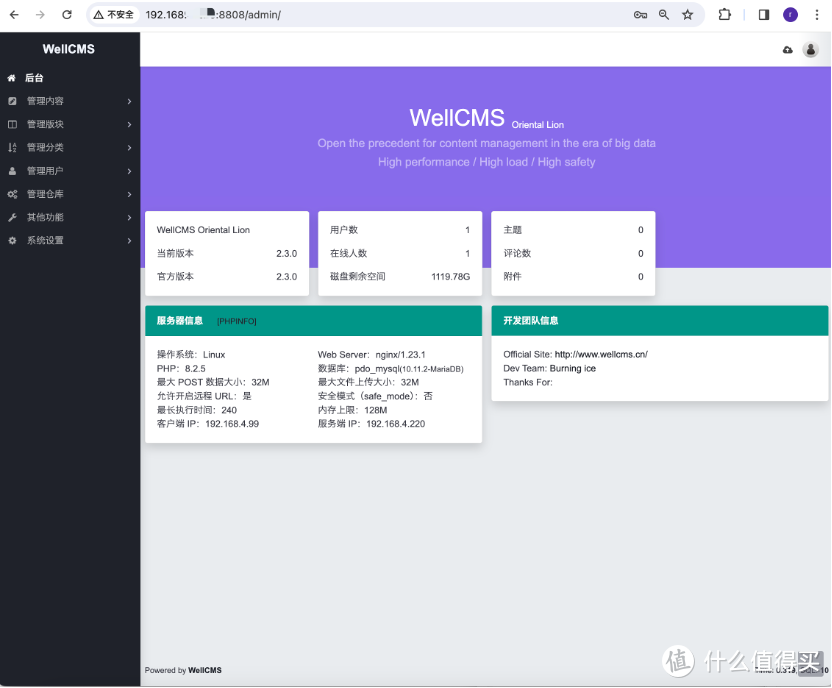Expand 管理分类 menu chevron
The width and height of the screenshot is (832, 688).
(129, 147)
